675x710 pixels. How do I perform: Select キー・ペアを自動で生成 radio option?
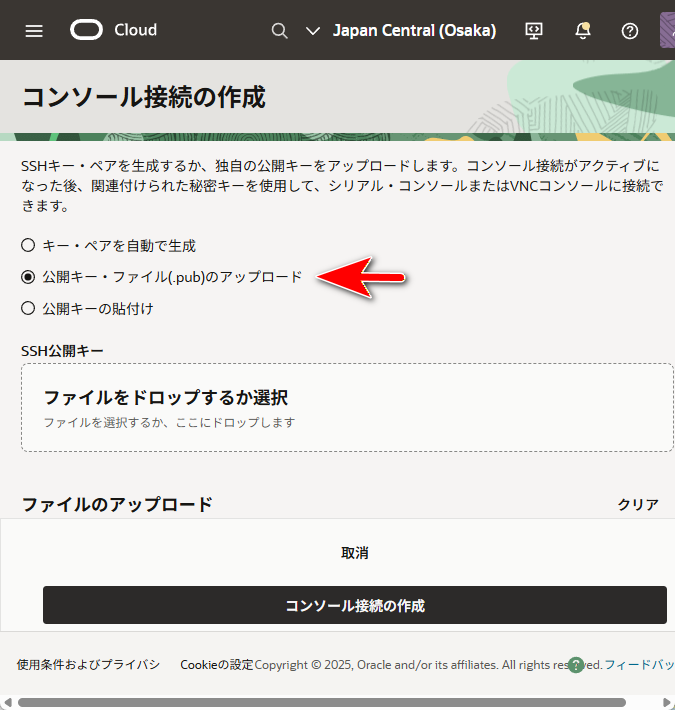[x=28, y=245]
